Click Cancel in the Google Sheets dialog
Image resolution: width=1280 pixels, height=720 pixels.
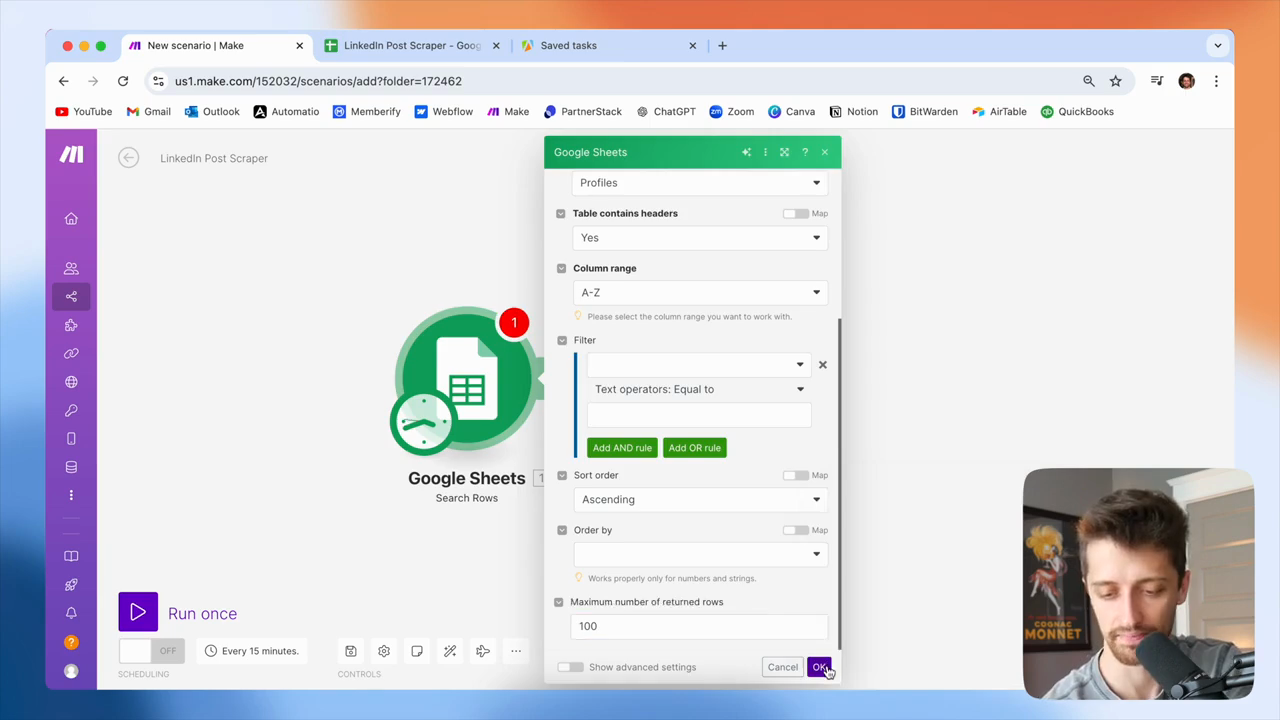pos(783,667)
